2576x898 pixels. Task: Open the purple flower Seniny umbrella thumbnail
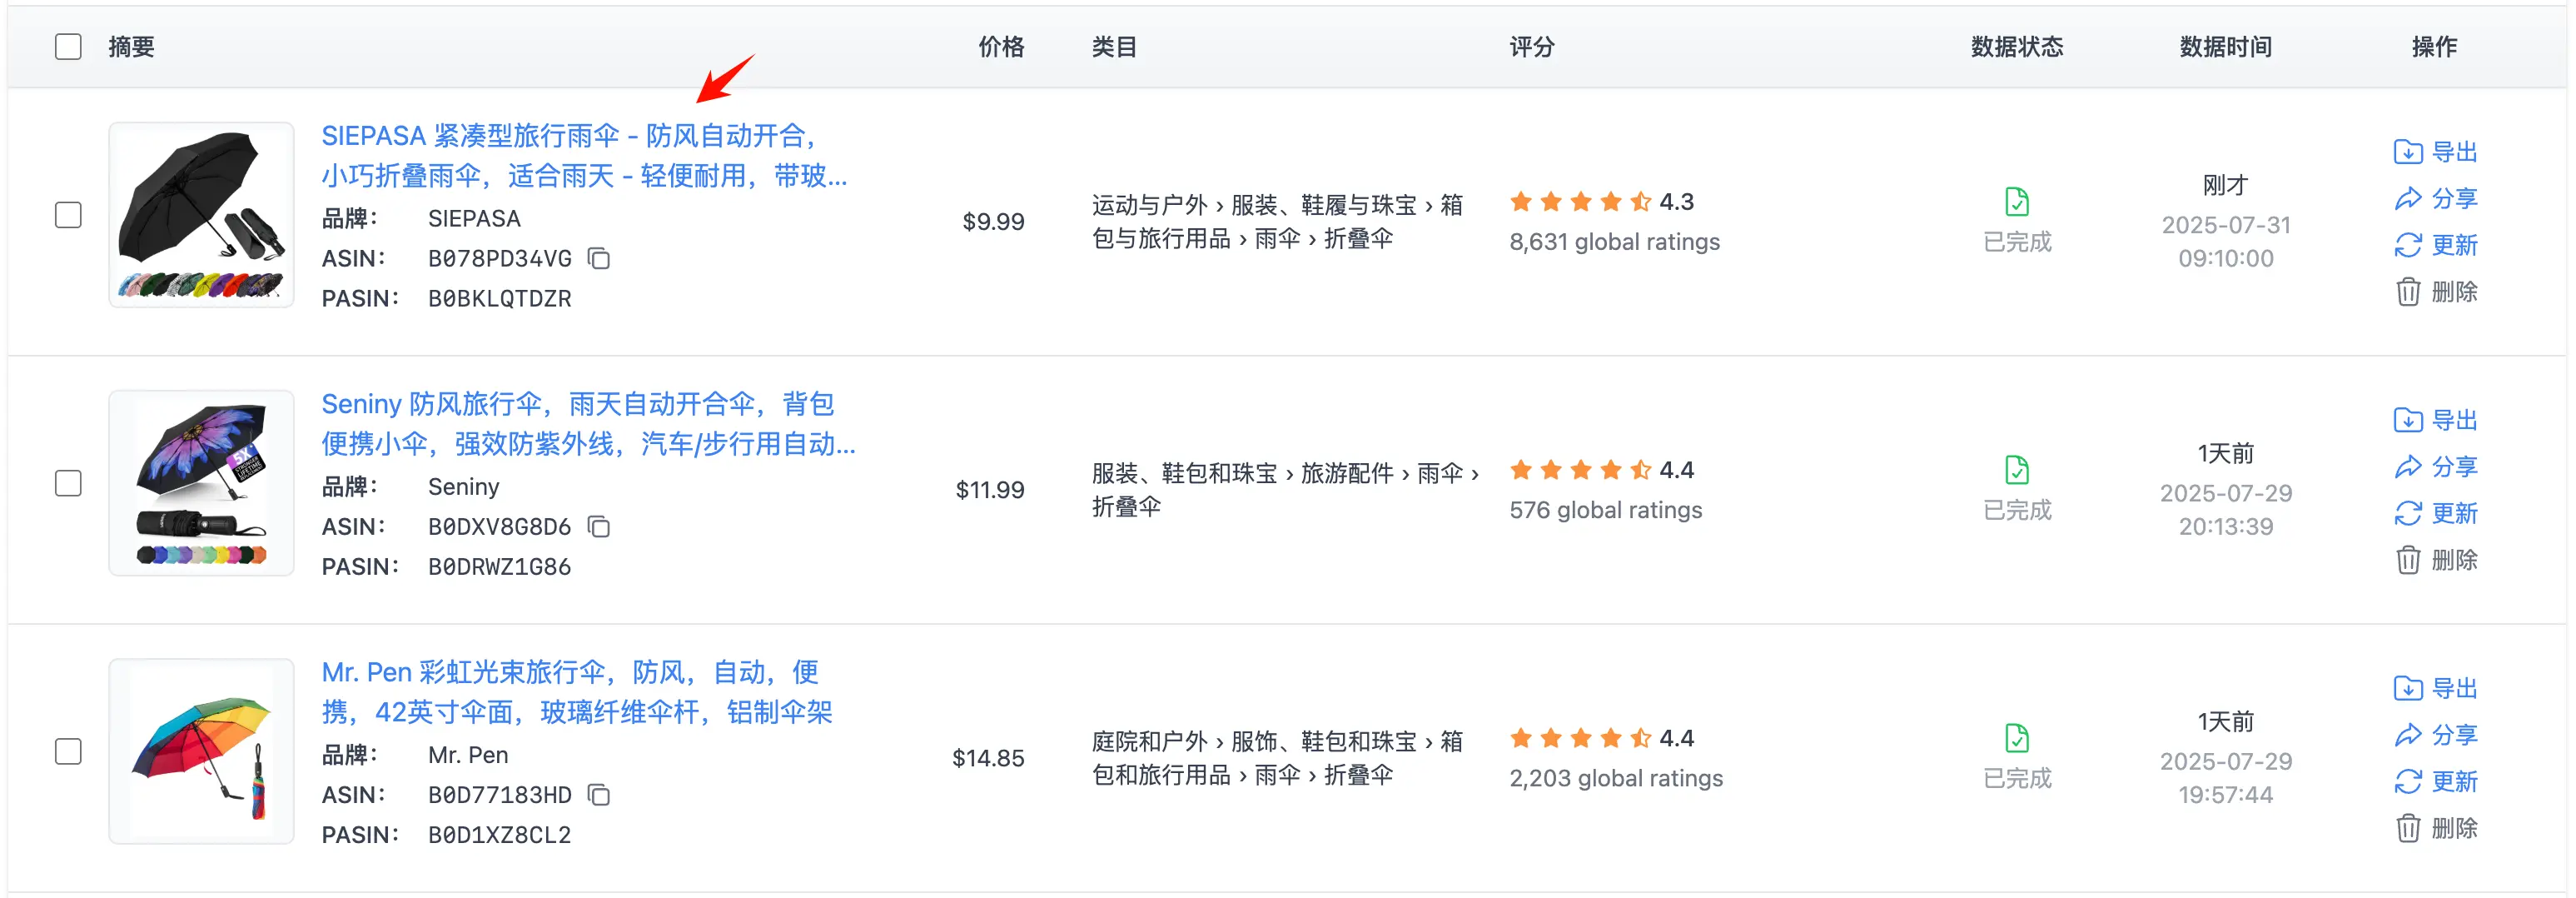pos(201,483)
